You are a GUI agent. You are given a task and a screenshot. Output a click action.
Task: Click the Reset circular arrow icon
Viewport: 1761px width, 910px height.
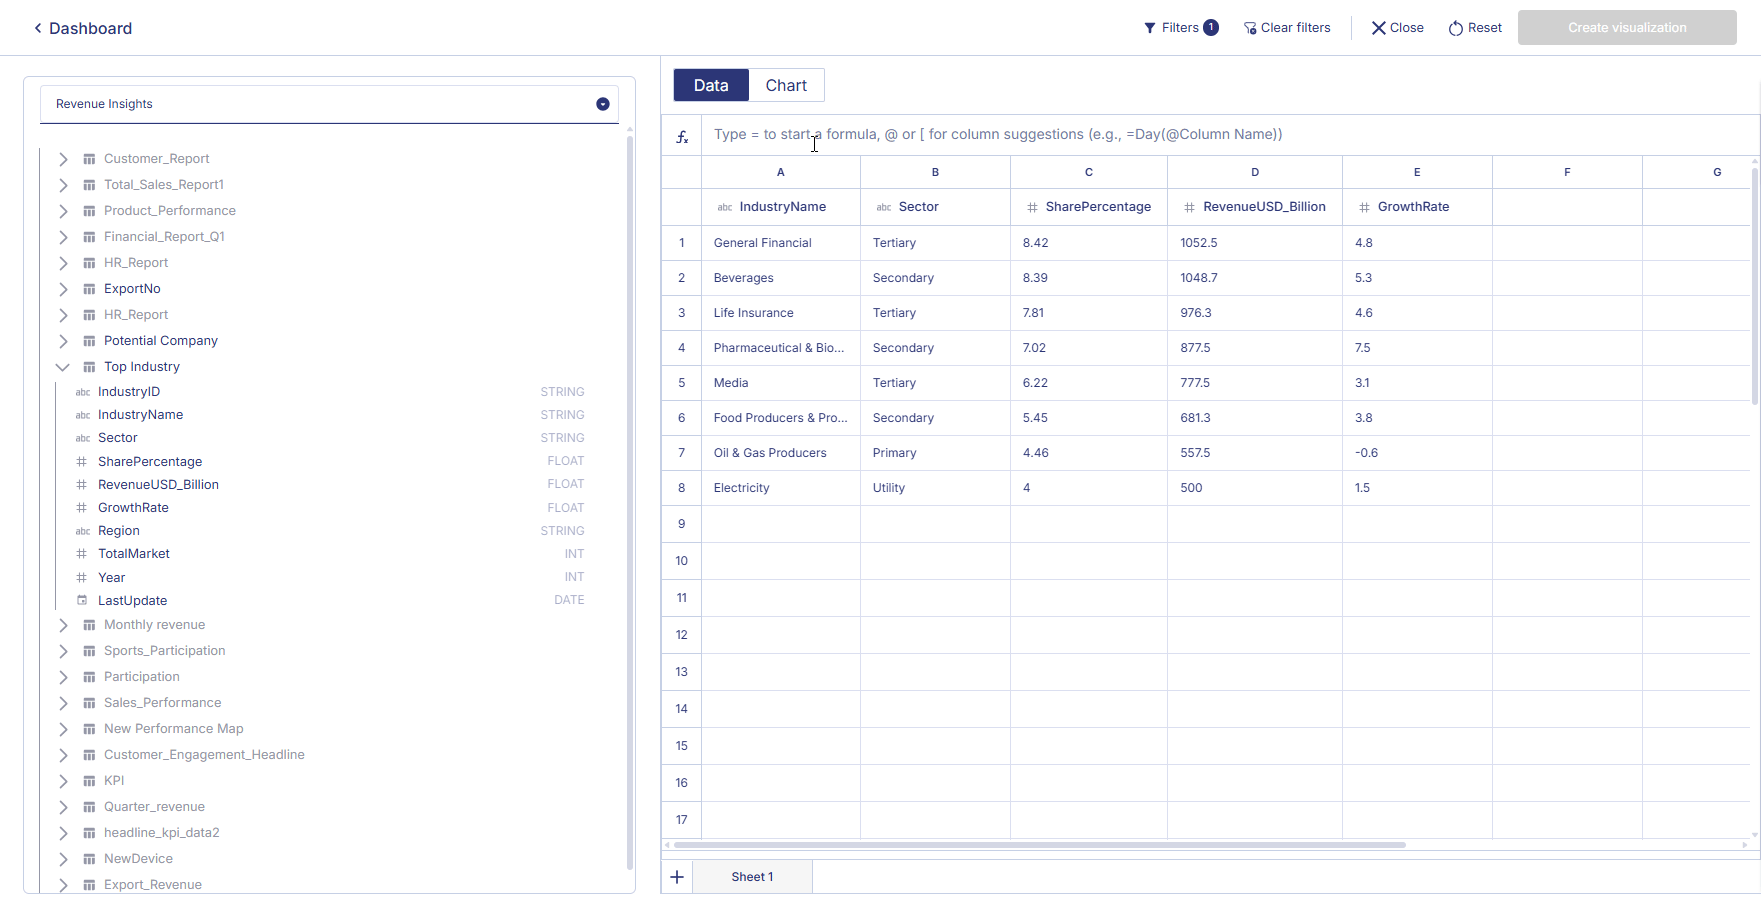tap(1456, 28)
